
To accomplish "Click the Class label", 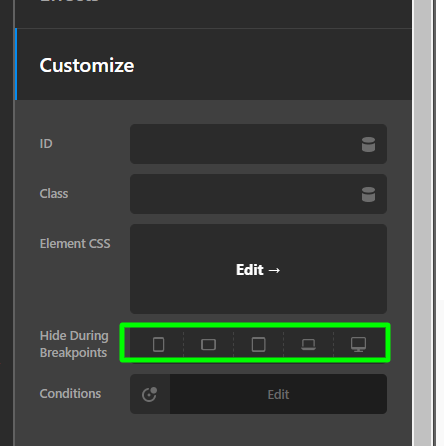I will [54, 194].
